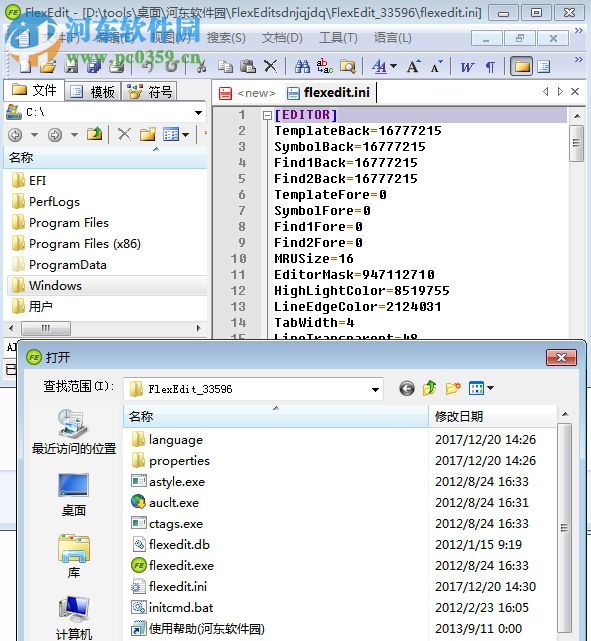
Task: Click Up One Level icon in Open dialog
Action: click(x=430, y=388)
